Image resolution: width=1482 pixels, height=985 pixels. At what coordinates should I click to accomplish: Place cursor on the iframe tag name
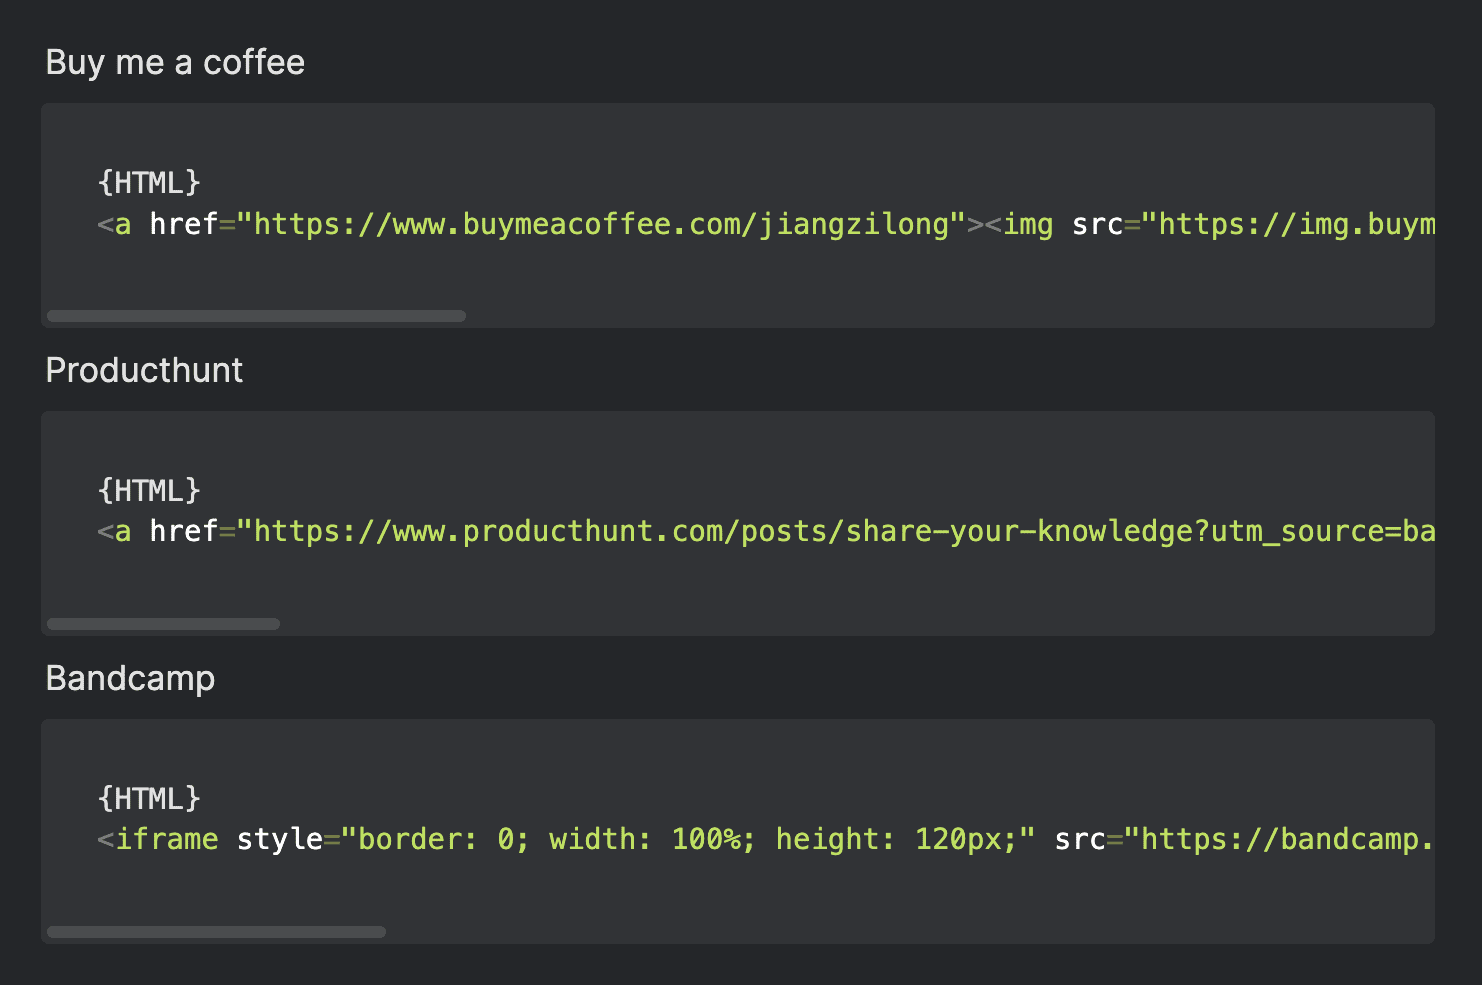tap(167, 839)
